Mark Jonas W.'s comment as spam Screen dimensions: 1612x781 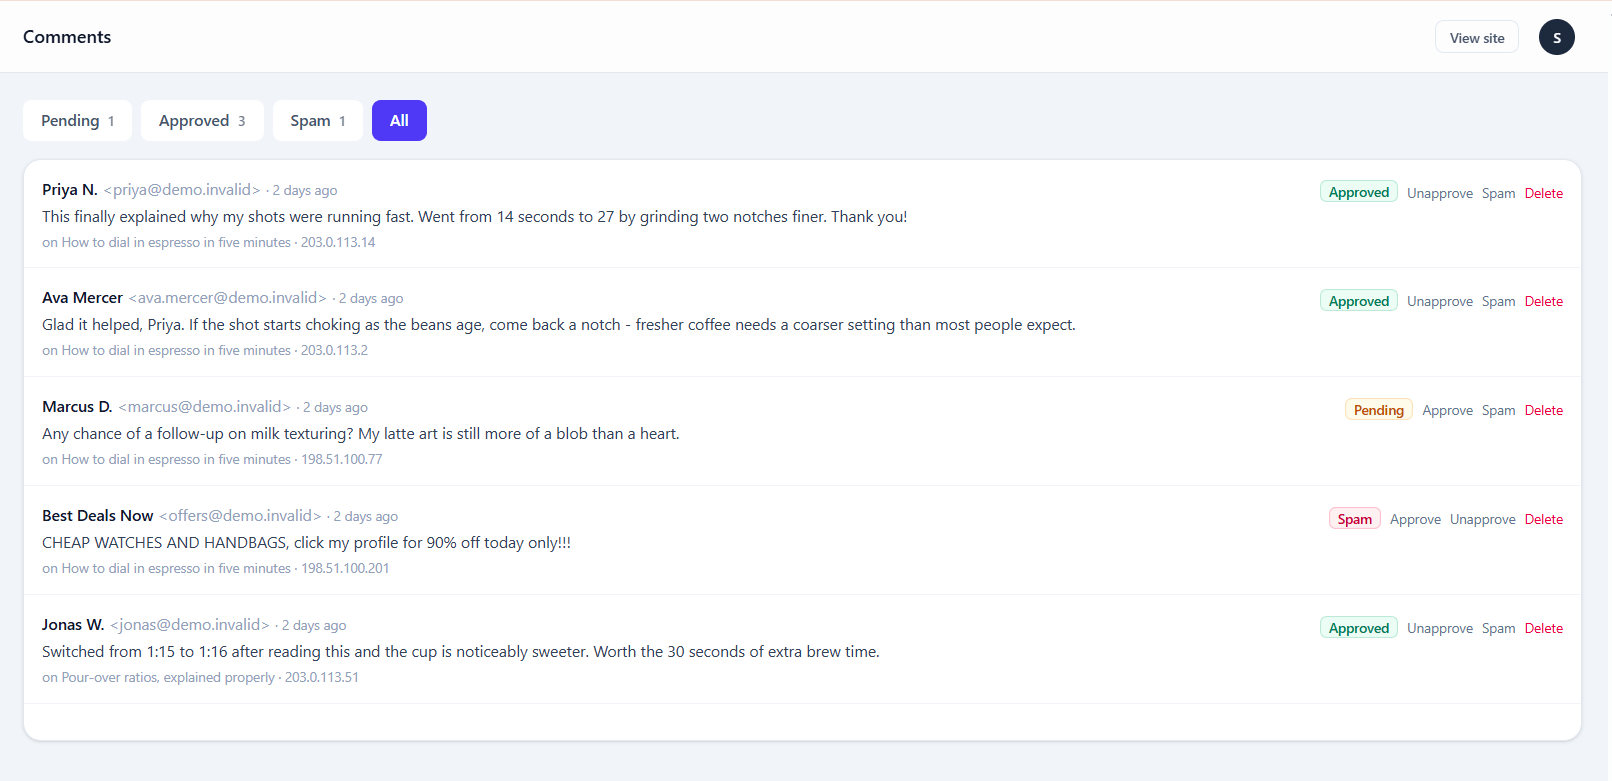point(1498,628)
